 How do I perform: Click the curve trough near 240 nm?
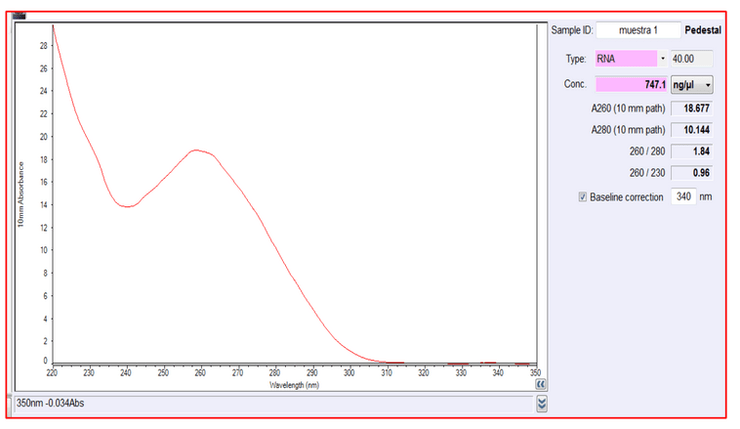(x=129, y=206)
